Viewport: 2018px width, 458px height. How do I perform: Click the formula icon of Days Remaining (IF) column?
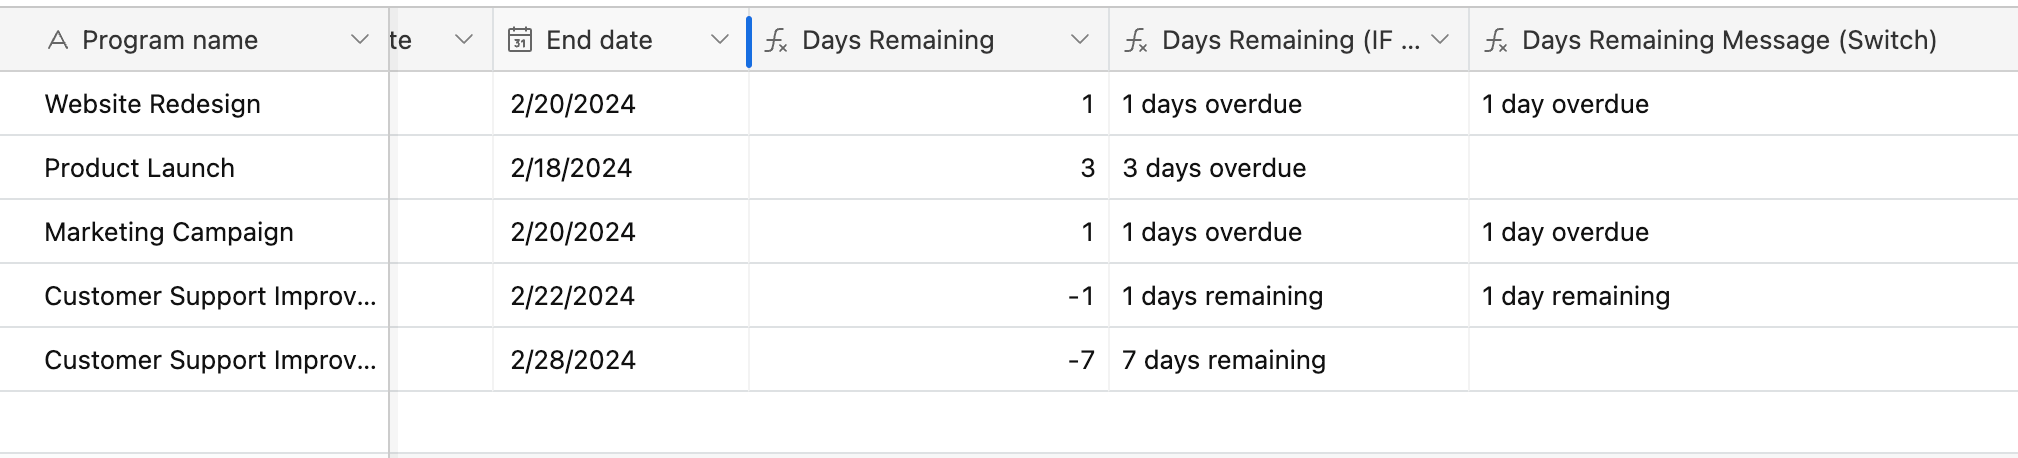(x=1136, y=40)
